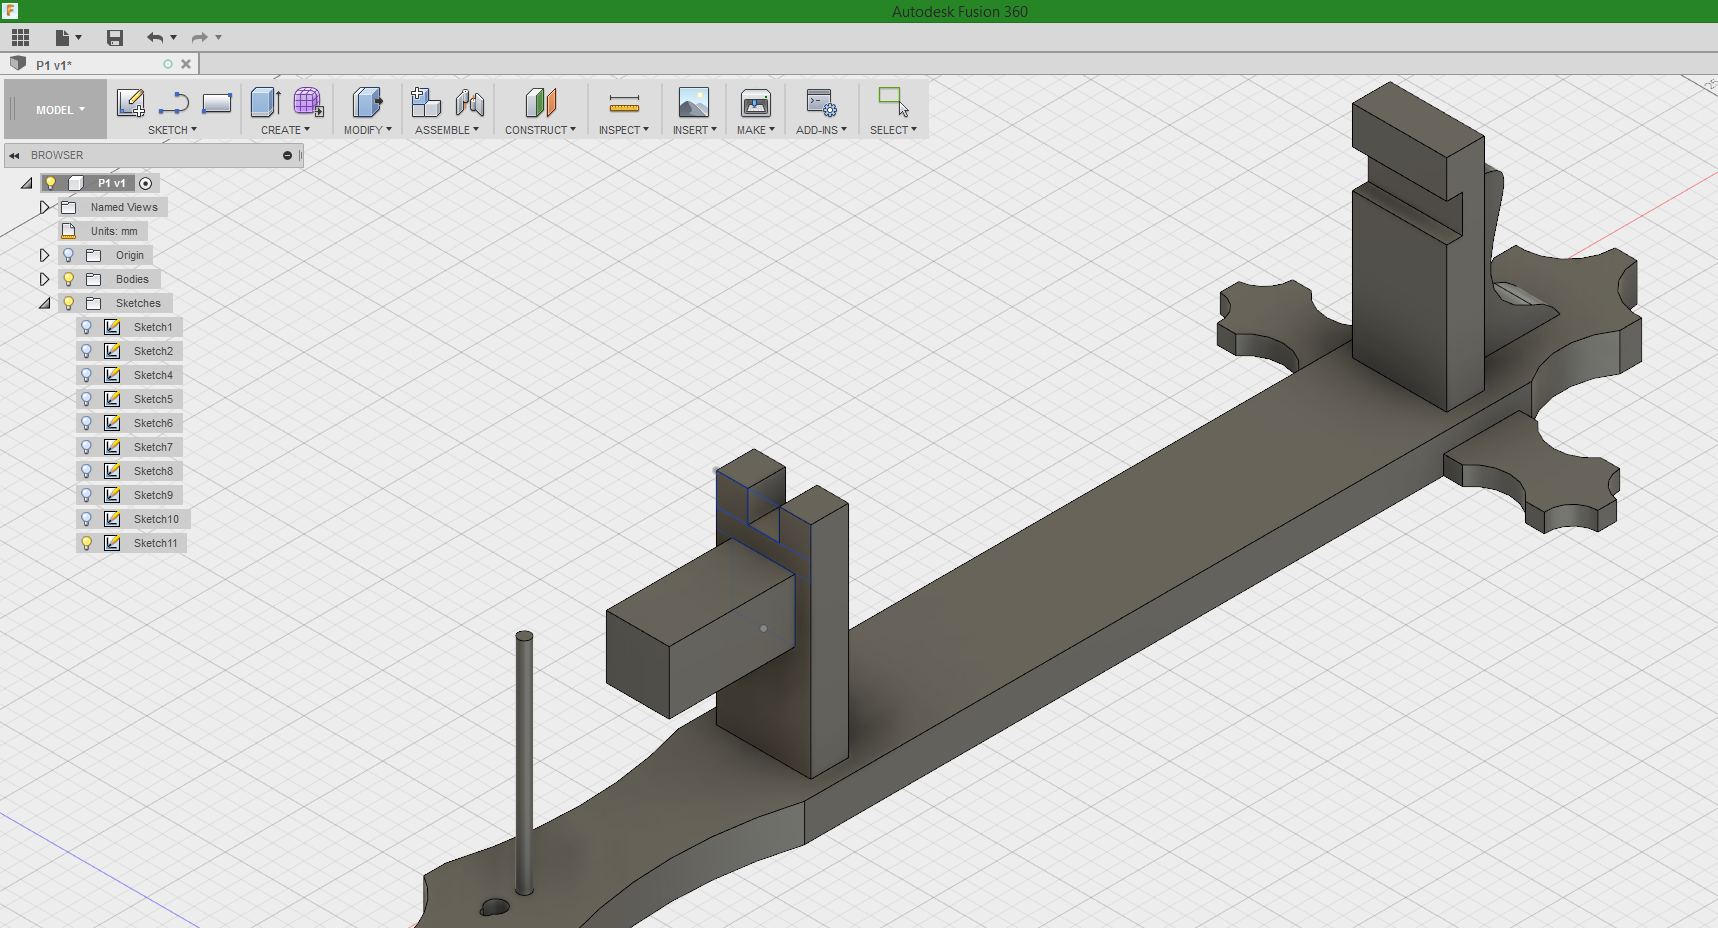Open the File menu icon
The width and height of the screenshot is (1718, 928).
[x=62, y=38]
